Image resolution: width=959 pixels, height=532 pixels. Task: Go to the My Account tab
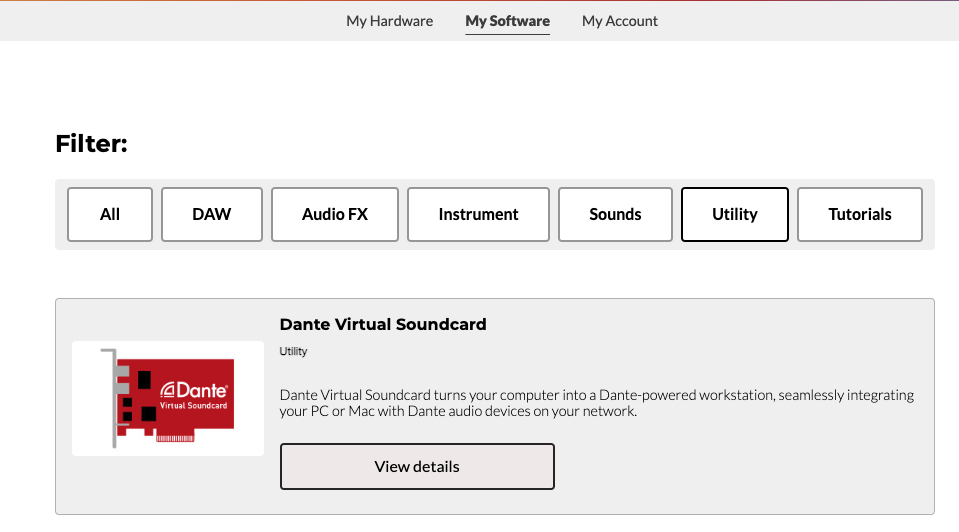620,21
